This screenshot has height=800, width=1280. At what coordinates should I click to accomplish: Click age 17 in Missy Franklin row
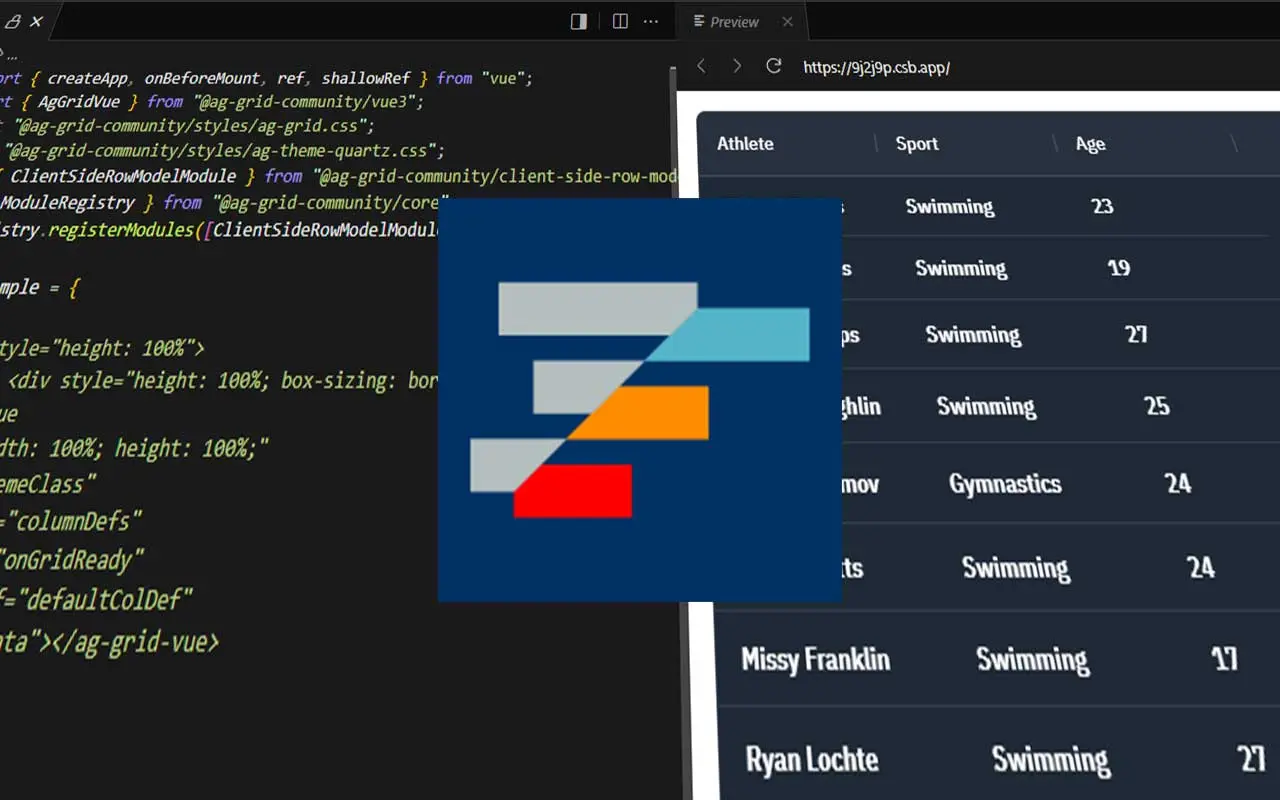1224,658
